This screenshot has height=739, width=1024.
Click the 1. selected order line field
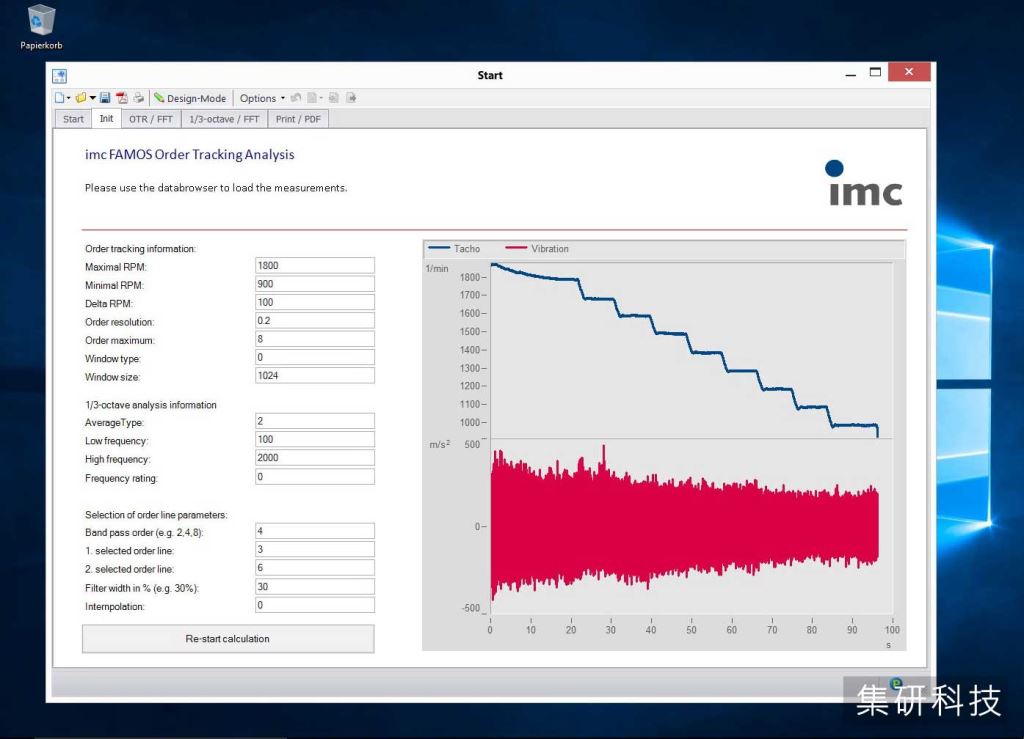pyautogui.click(x=314, y=549)
